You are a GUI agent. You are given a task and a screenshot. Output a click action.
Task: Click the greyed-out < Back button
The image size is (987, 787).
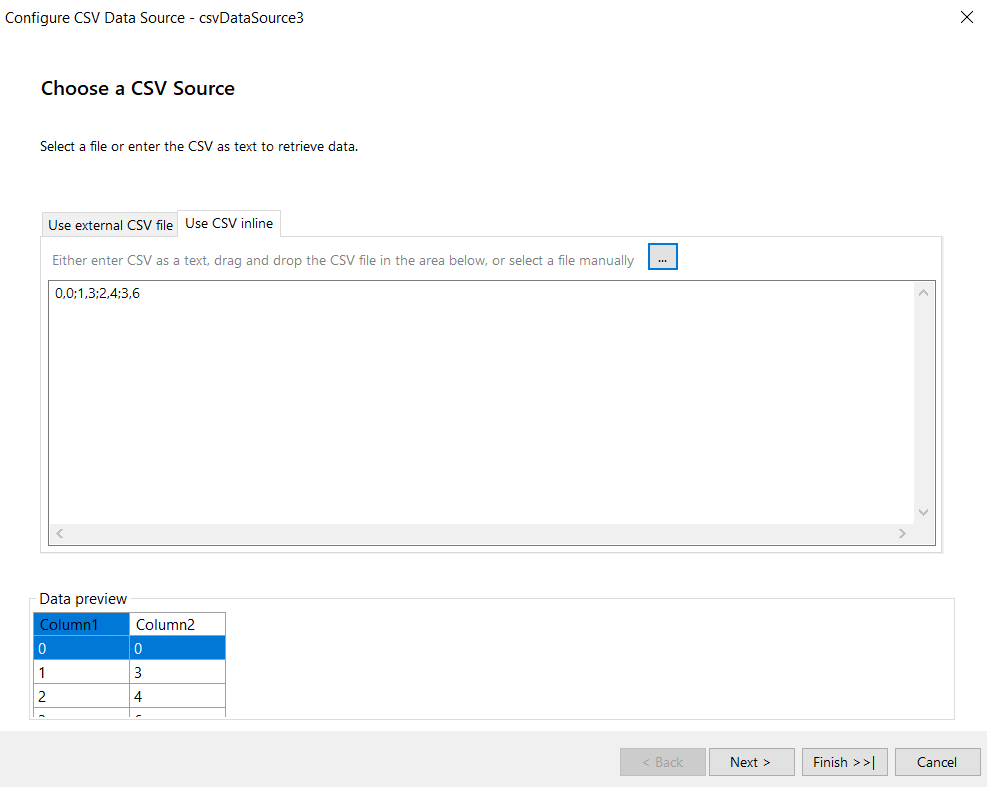point(662,762)
